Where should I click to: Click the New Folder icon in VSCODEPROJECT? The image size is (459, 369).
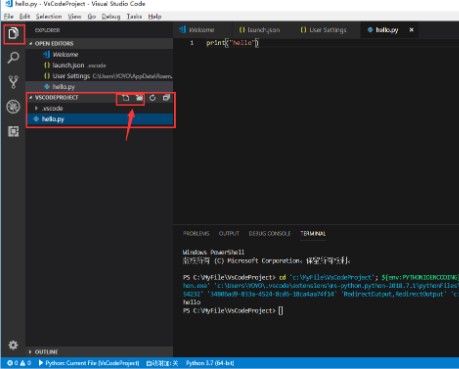click(x=139, y=98)
